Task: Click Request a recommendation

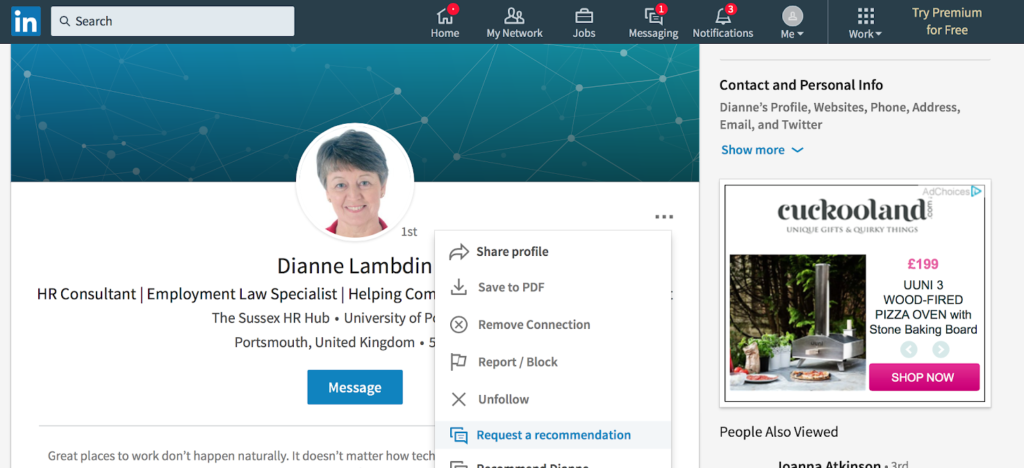Action: click(553, 435)
